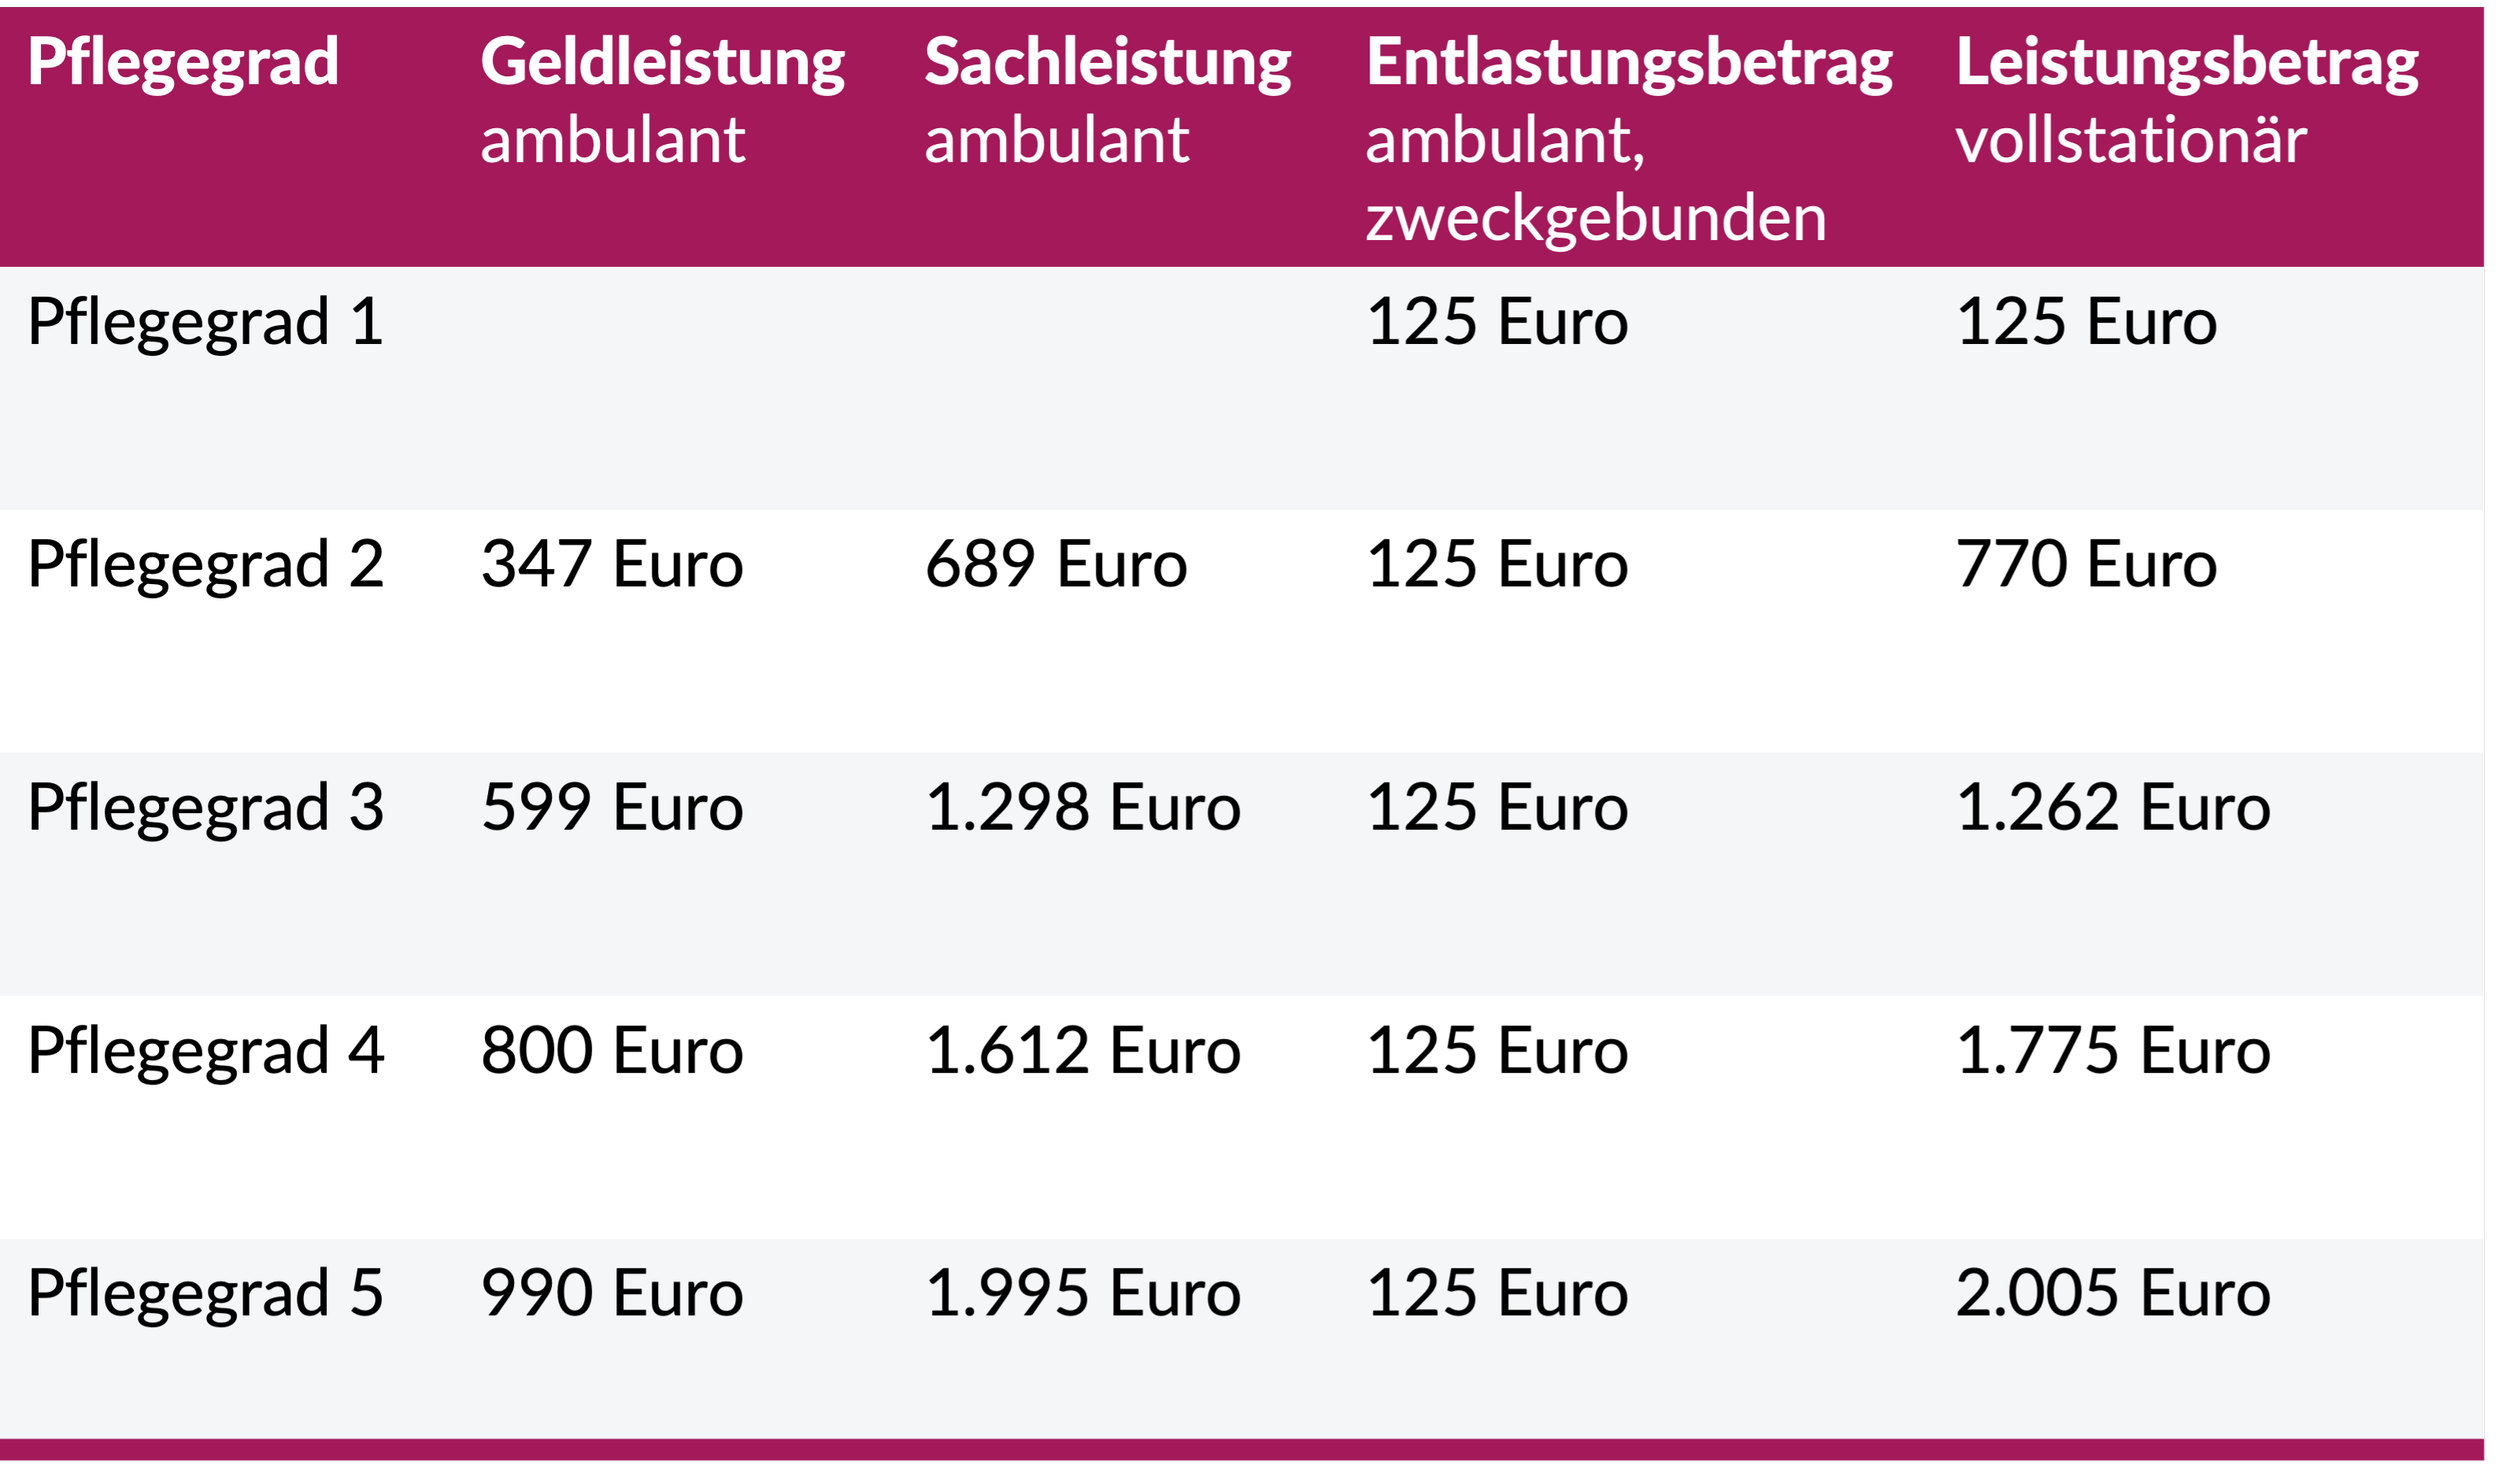
Task: Click the 770 Euro cell
Action: coord(2087,564)
